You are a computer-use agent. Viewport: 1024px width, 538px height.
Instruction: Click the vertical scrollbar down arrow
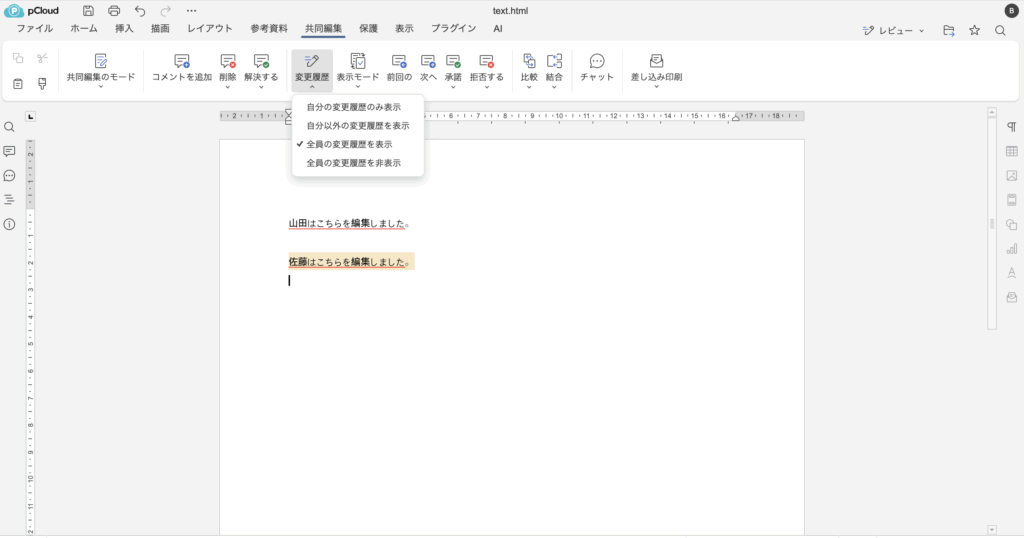click(992, 530)
